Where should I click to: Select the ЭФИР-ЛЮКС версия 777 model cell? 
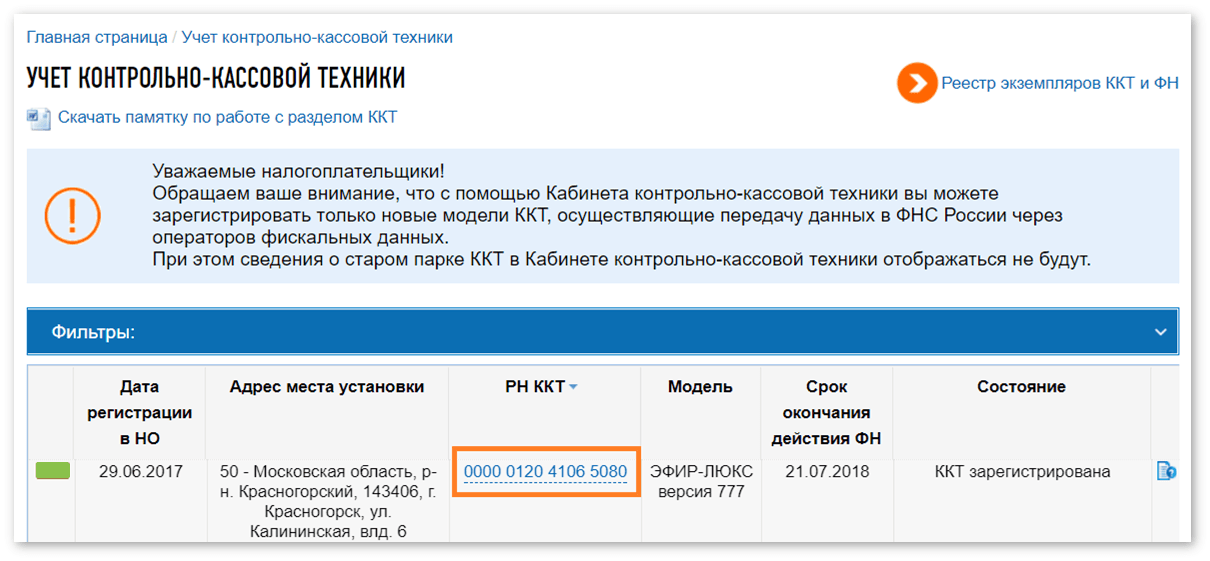(x=700, y=481)
